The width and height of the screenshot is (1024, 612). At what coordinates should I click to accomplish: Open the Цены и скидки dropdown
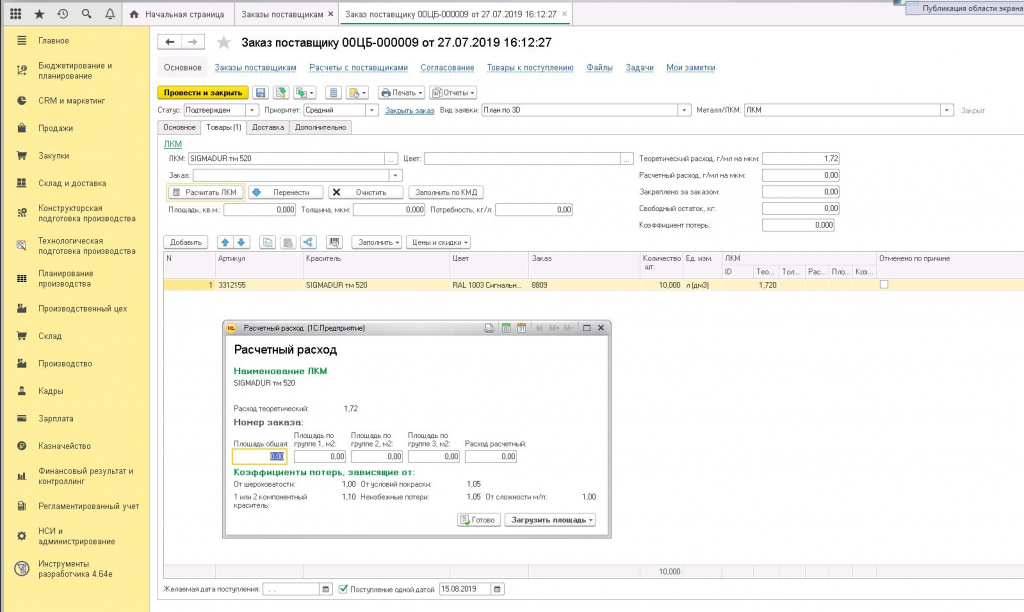tap(438, 242)
